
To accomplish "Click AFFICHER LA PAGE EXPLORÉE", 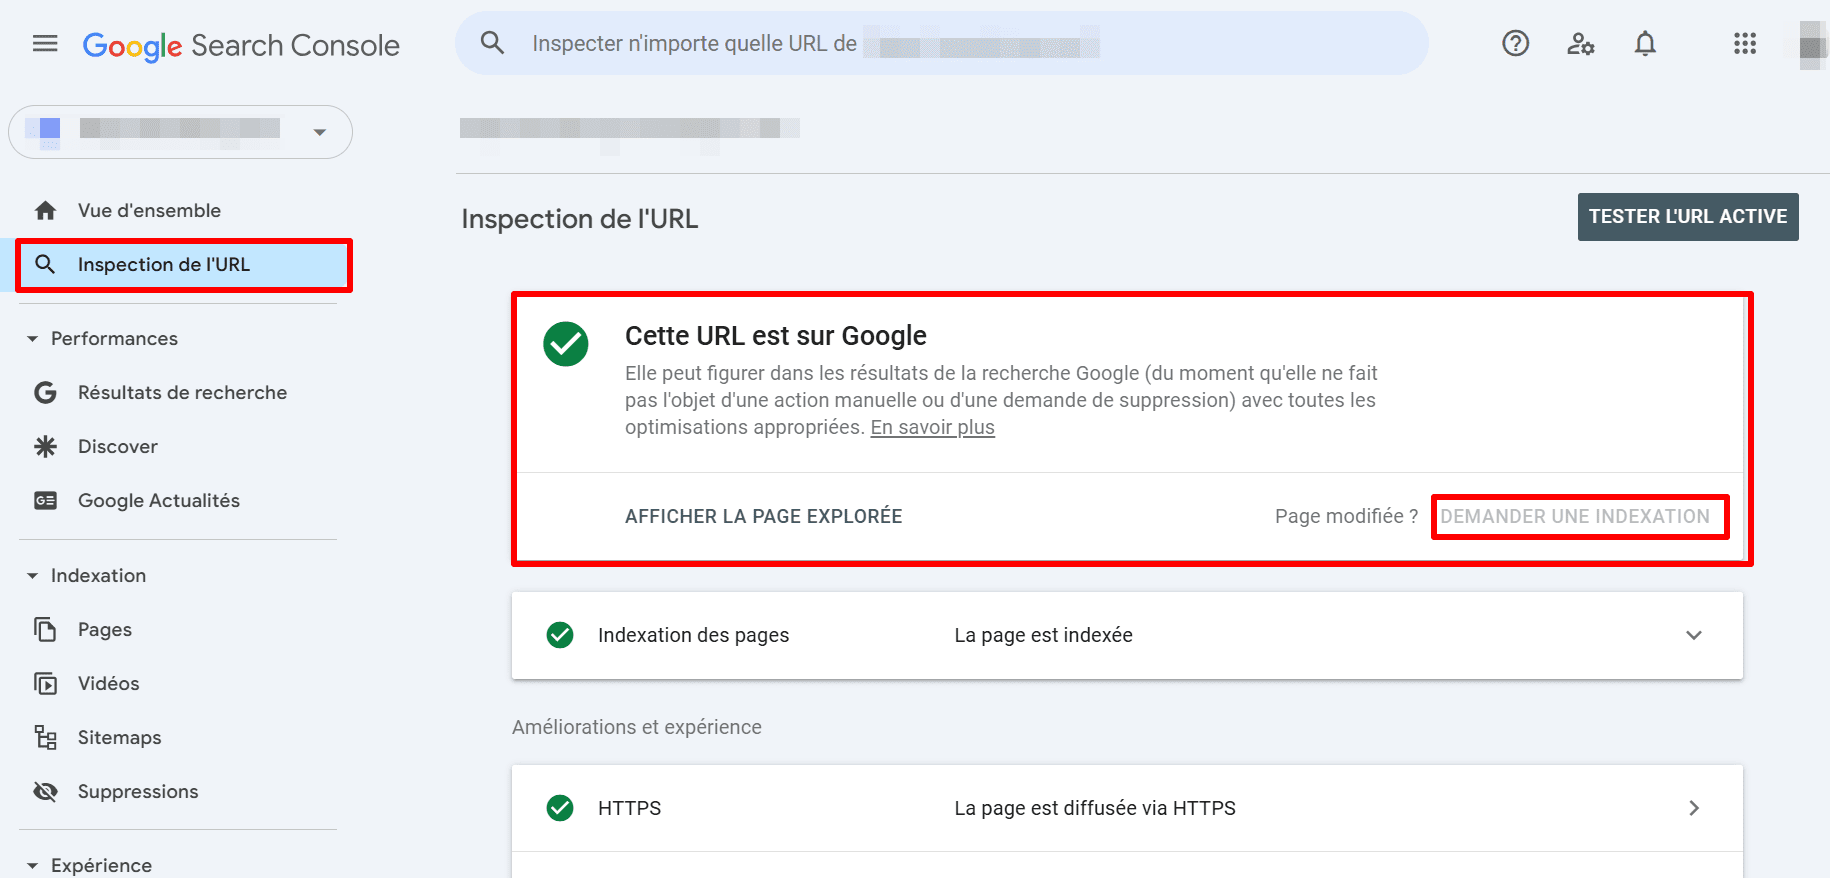I will click(x=763, y=517).
